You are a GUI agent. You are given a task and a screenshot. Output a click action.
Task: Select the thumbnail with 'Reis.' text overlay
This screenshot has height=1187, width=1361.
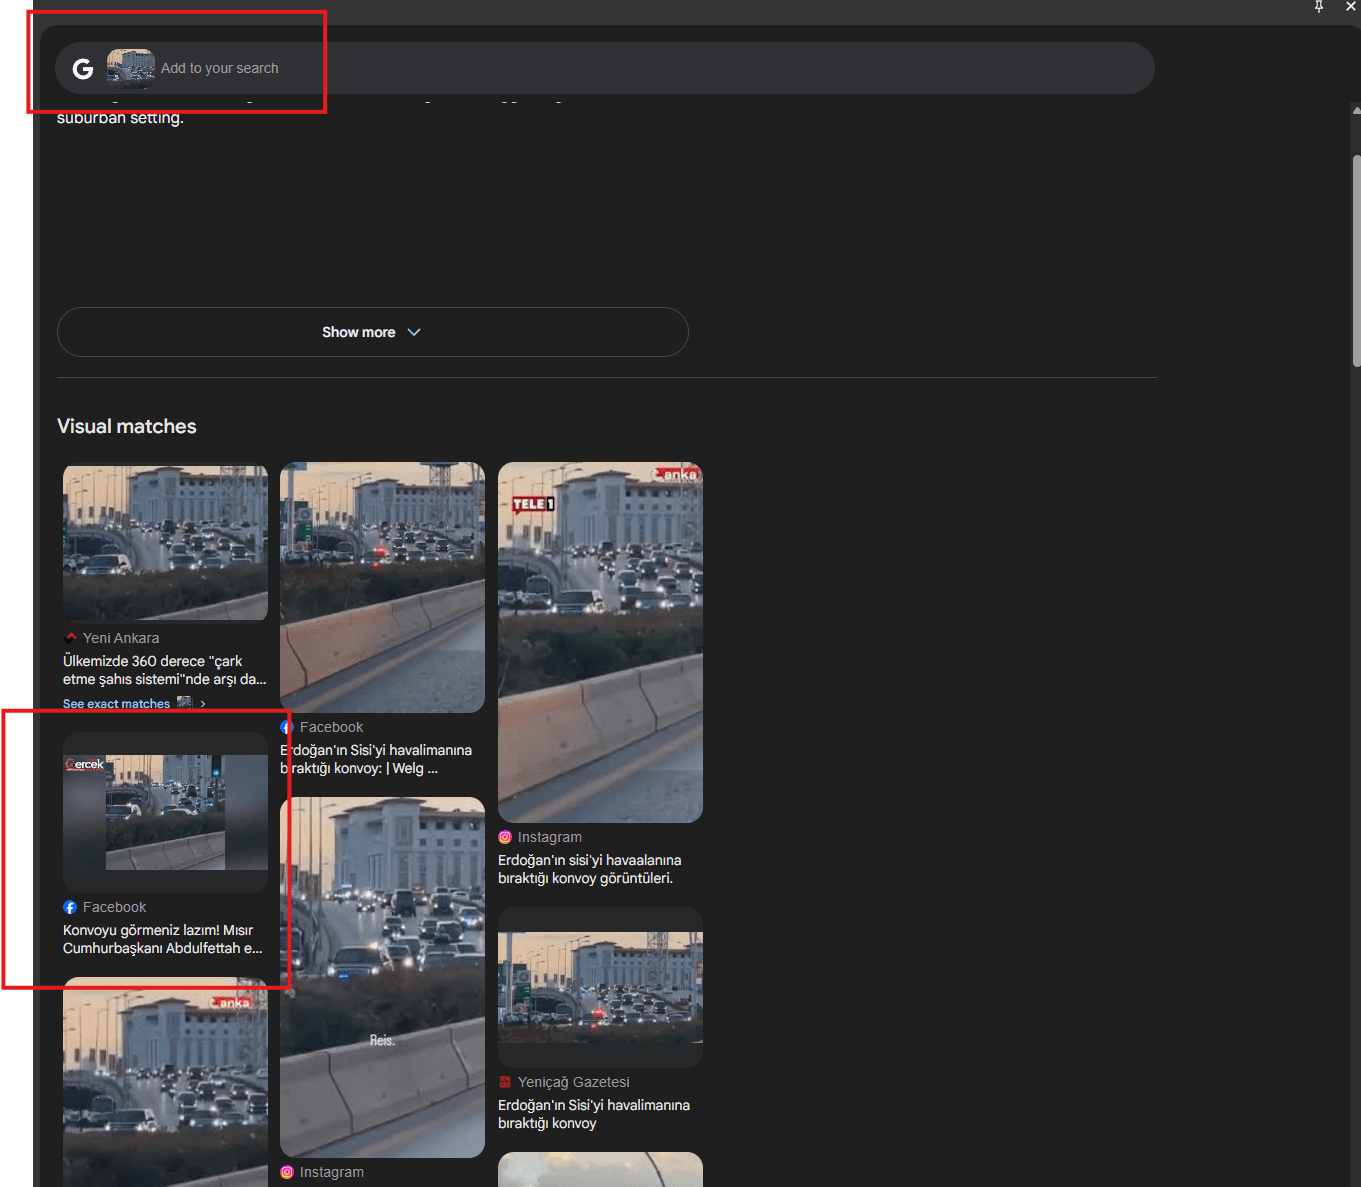click(382, 977)
